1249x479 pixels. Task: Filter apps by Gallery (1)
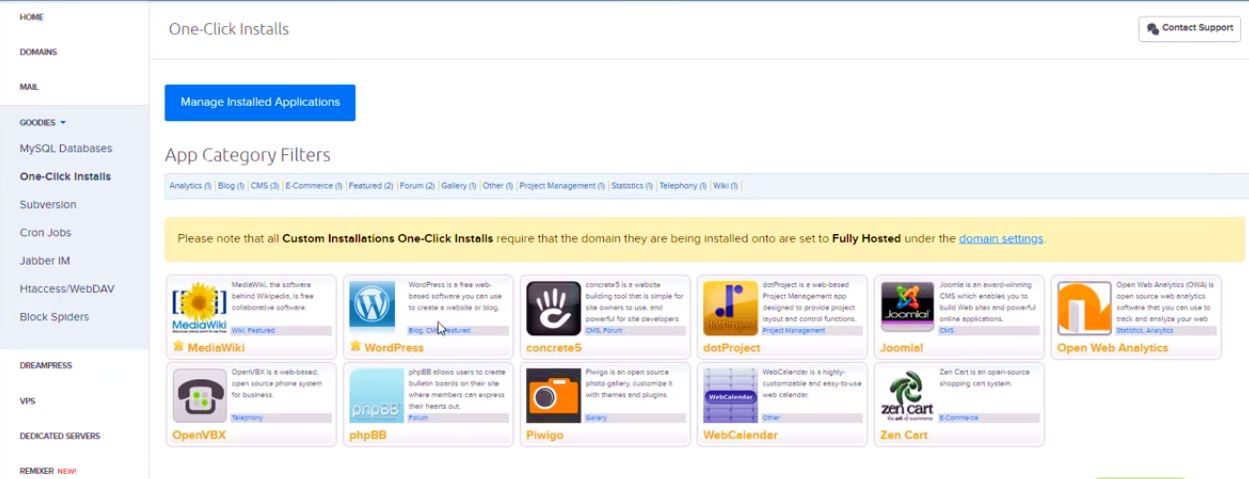pos(458,186)
